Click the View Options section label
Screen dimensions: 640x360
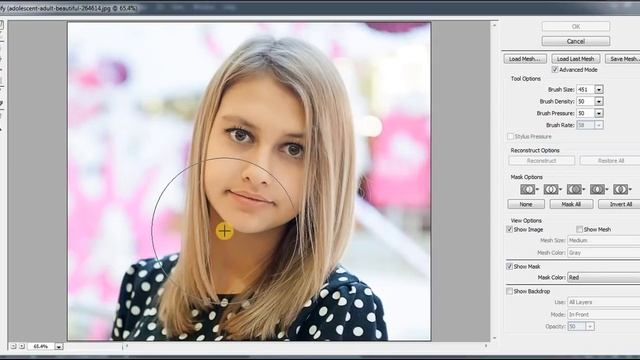pos(526,220)
